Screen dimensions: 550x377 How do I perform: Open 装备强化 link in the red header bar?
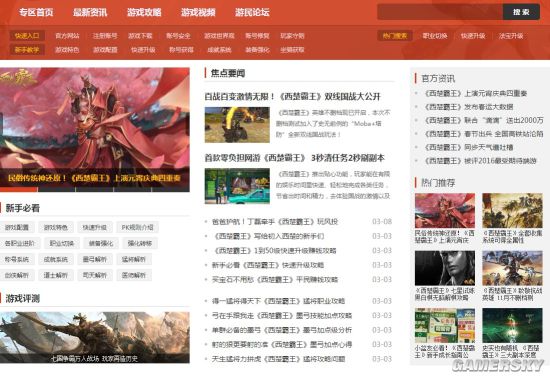[x=257, y=50]
